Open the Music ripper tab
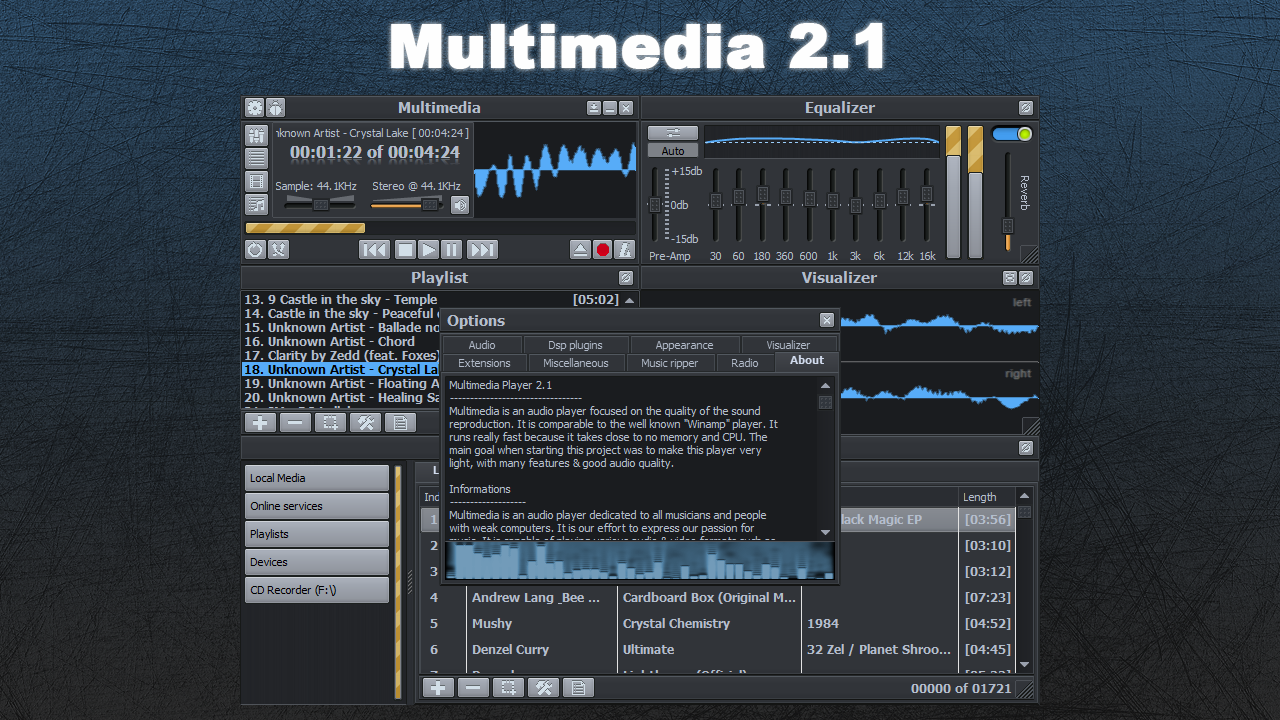Viewport: 1280px width, 720px height. pyautogui.click(x=670, y=363)
